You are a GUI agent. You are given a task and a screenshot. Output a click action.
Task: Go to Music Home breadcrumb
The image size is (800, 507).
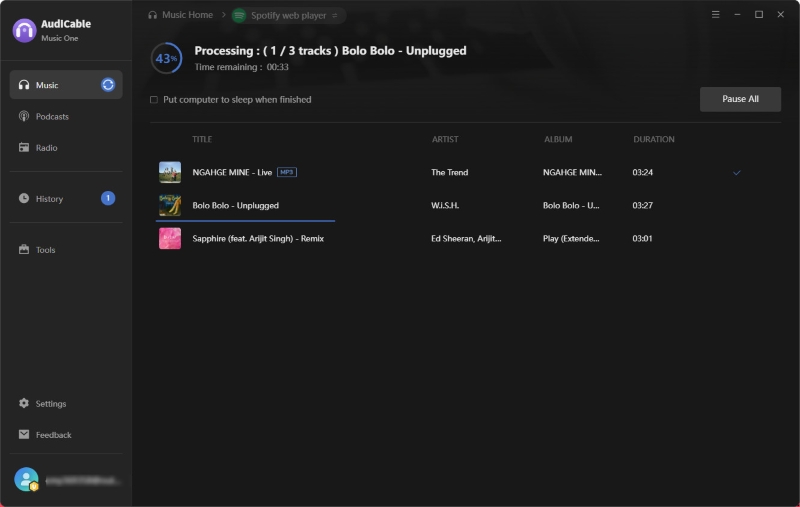pos(181,15)
